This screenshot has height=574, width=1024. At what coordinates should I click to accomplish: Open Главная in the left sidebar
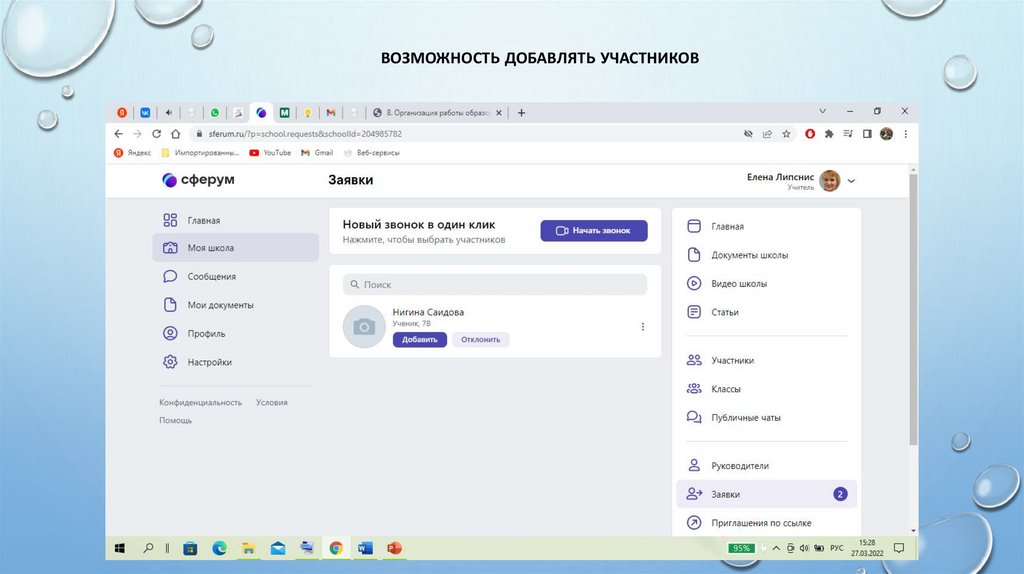203,220
